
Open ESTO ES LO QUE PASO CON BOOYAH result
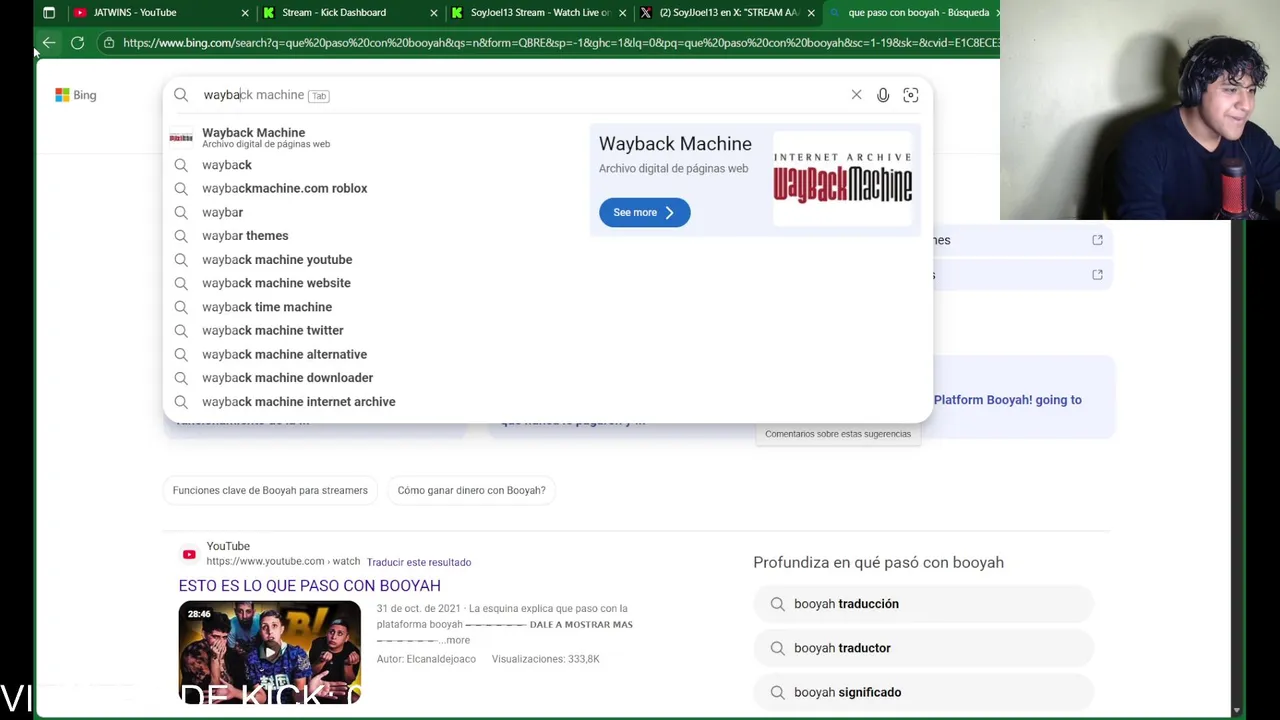(309, 585)
